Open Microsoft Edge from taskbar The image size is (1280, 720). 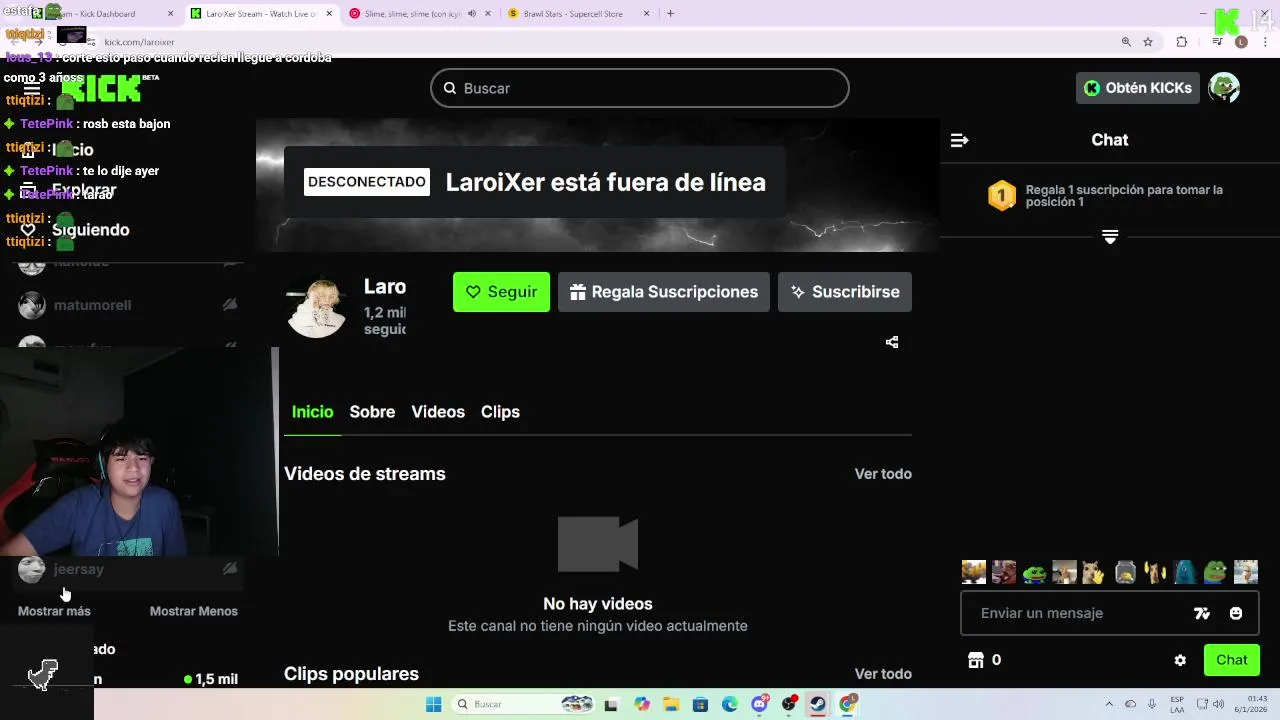(730, 704)
